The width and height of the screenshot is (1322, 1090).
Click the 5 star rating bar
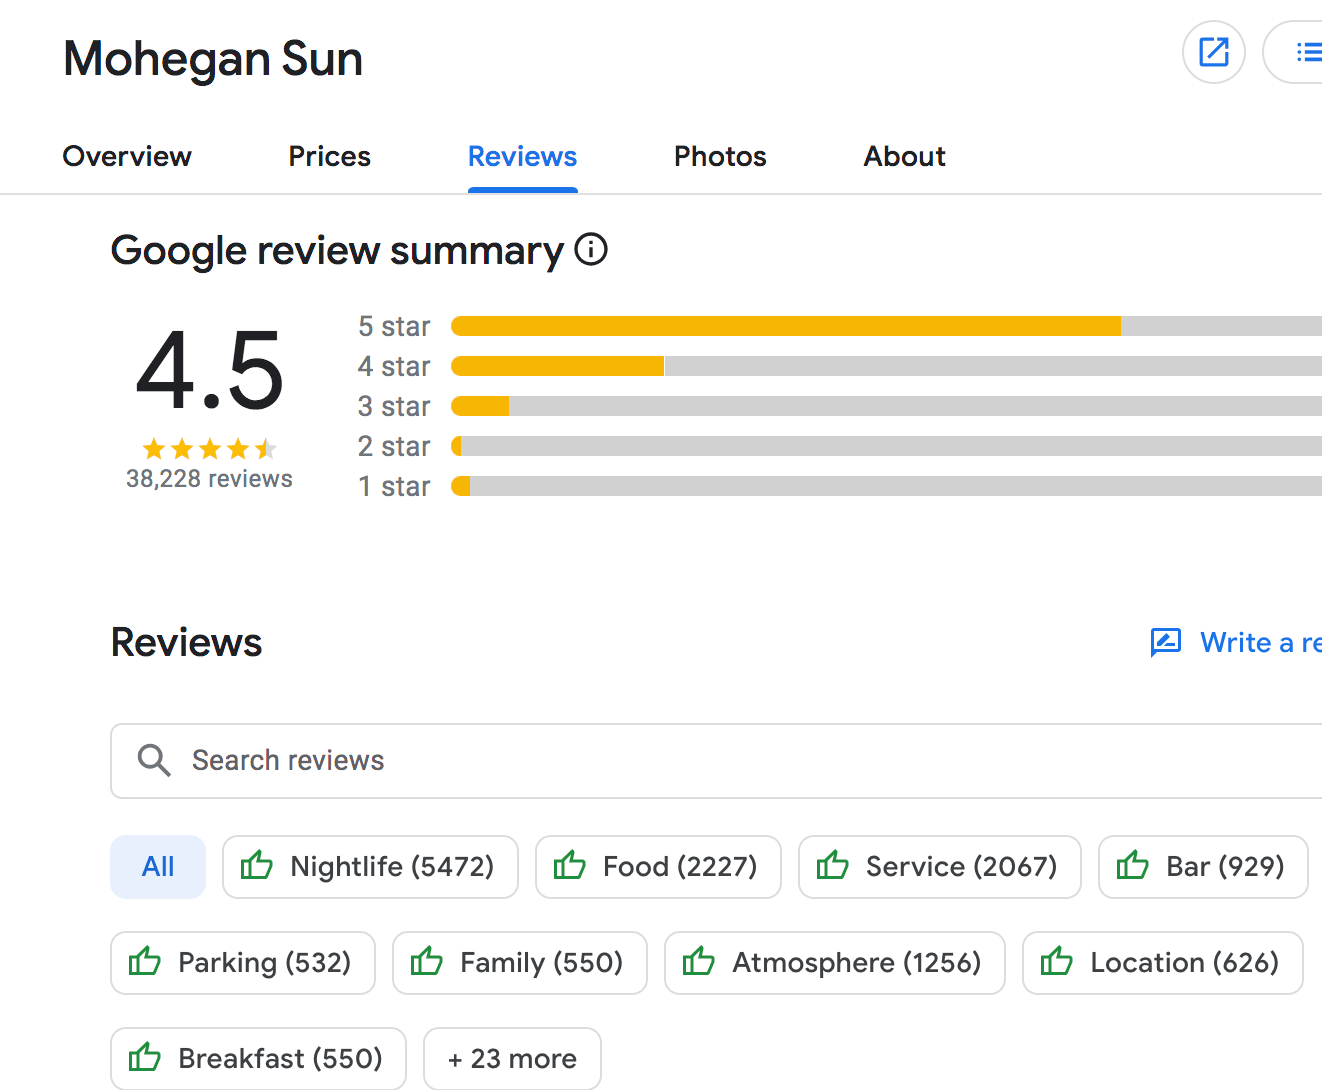886,326
